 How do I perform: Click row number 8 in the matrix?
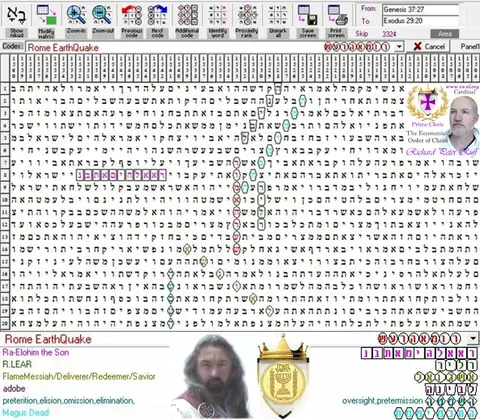tap(5, 175)
